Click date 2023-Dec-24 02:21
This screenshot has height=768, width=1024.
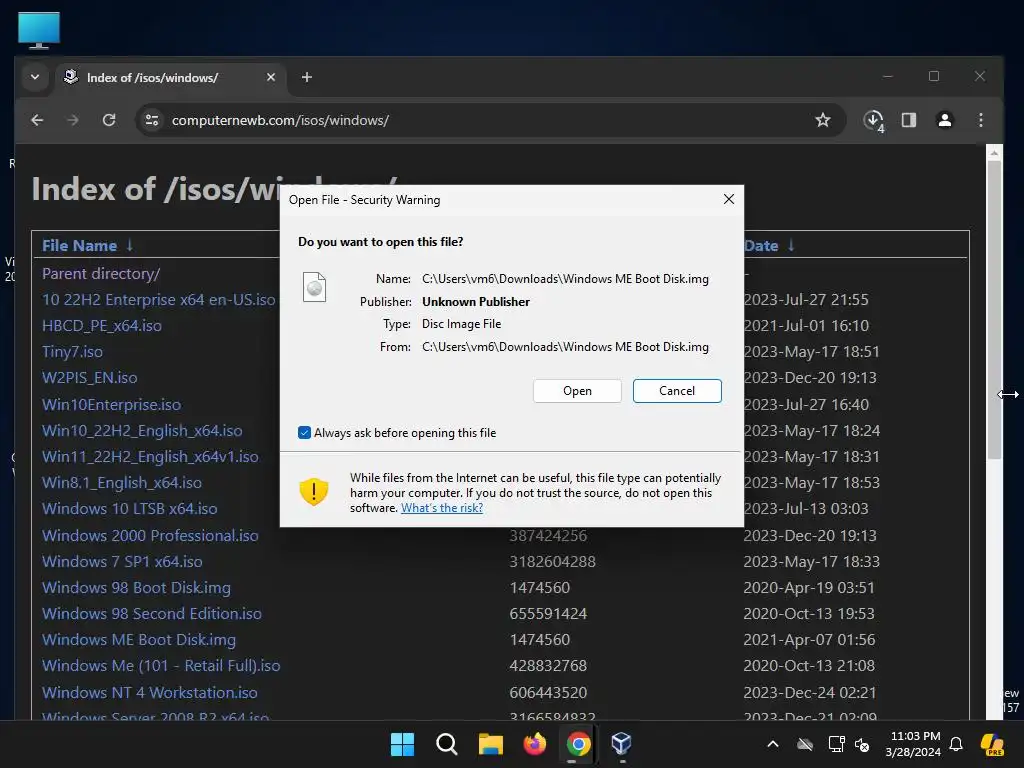810,692
